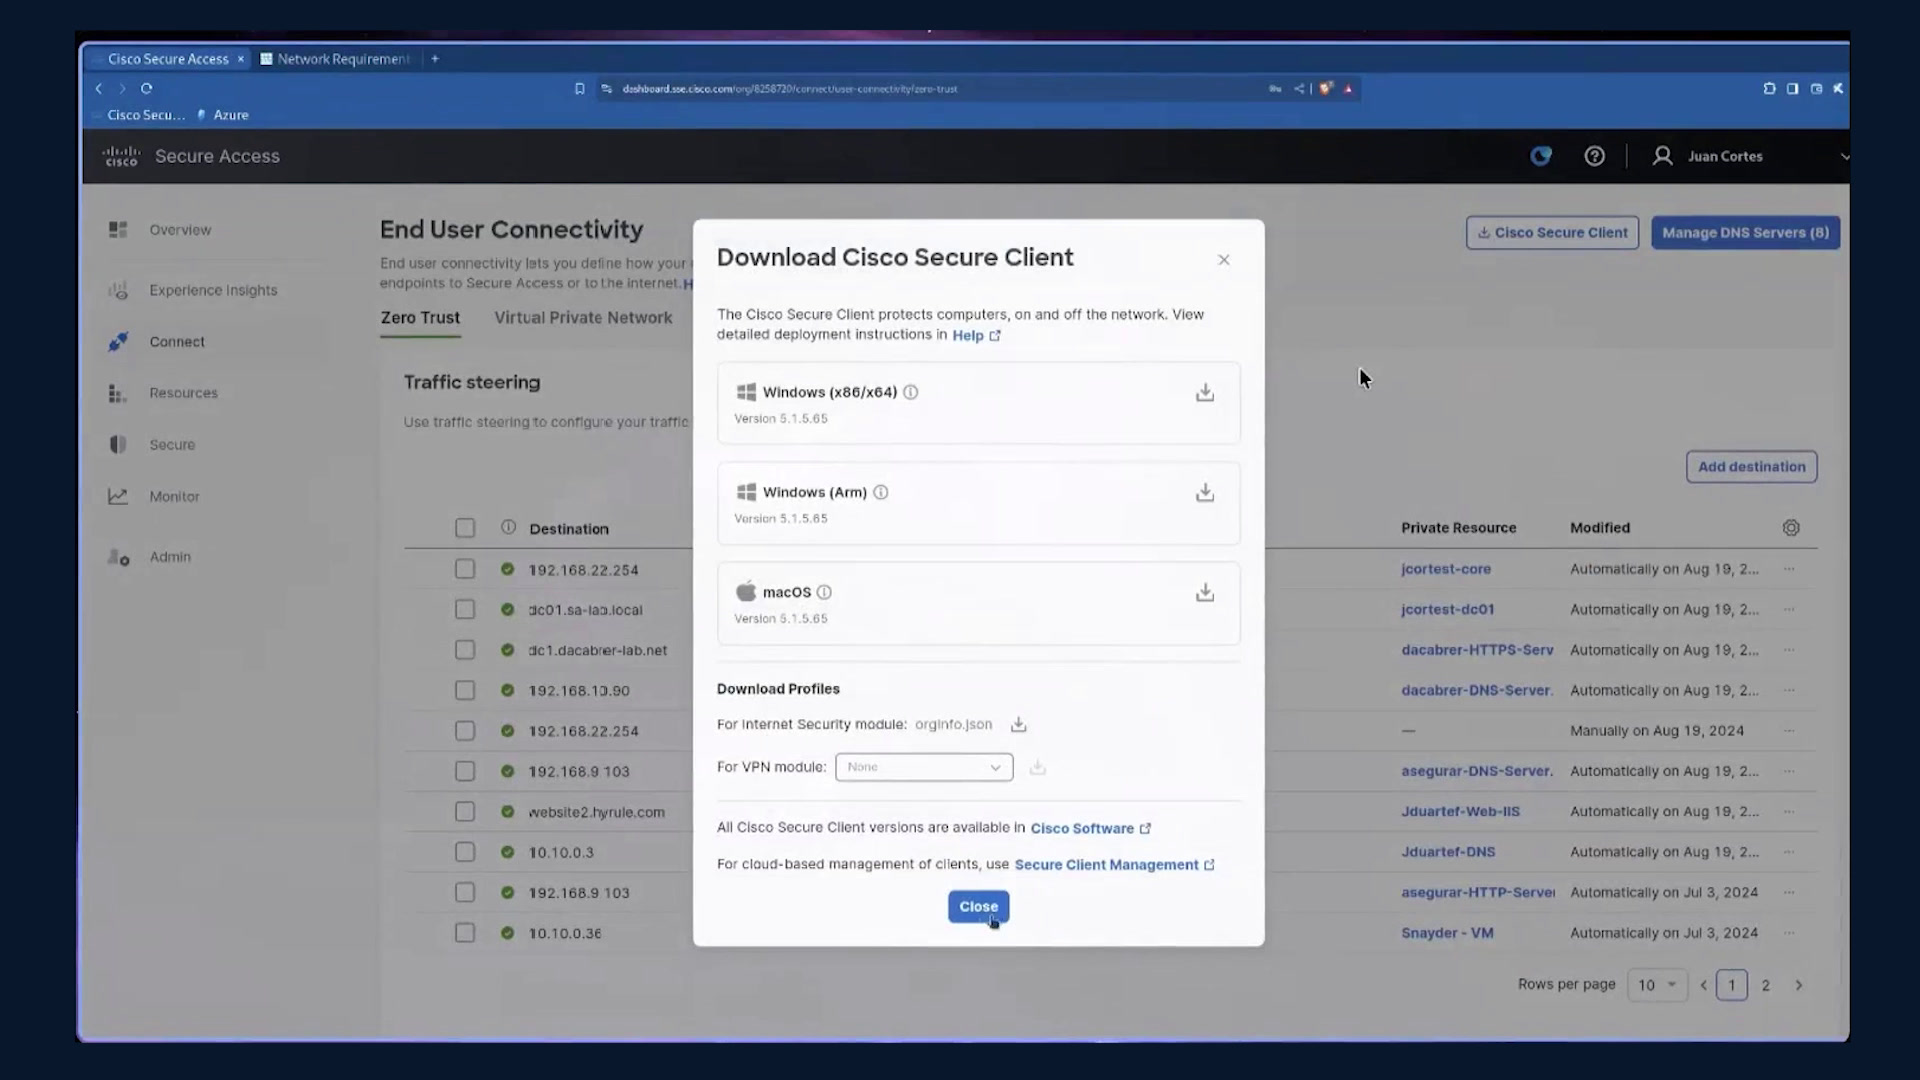Select all destinations header checkbox
Viewport: 1920px width, 1080px height.
point(465,528)
